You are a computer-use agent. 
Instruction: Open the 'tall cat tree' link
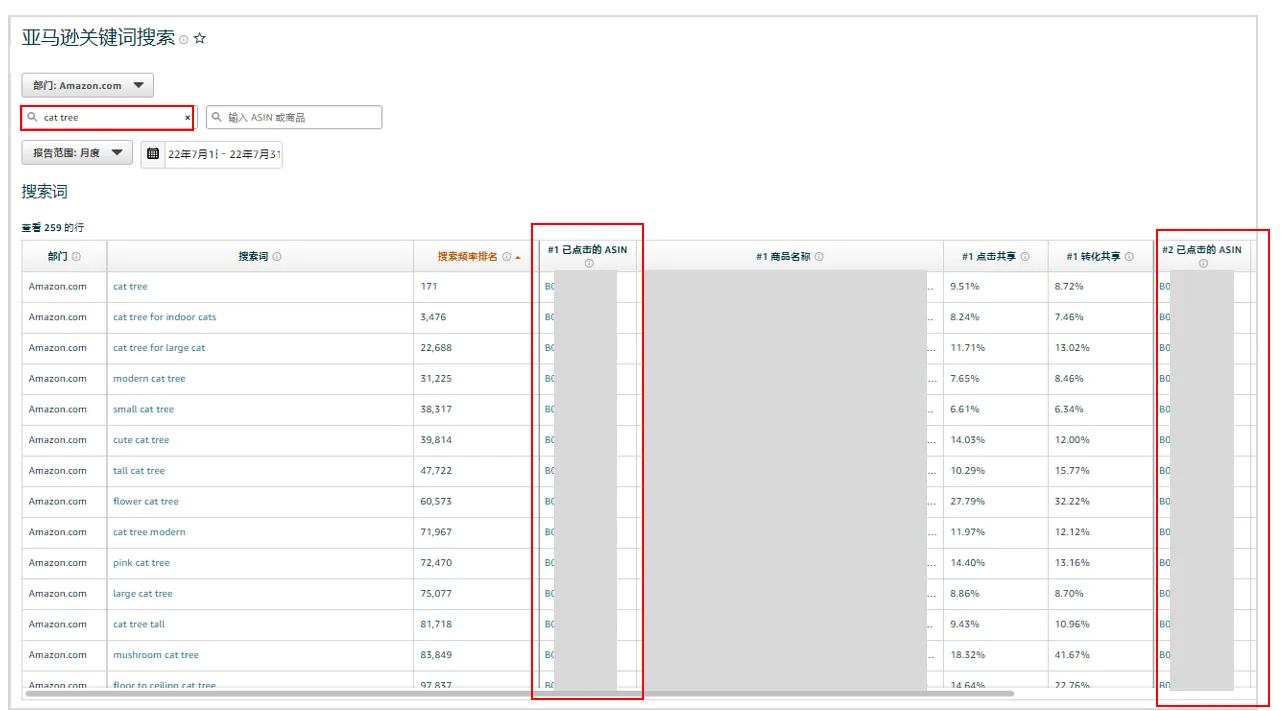click(139, 471)
